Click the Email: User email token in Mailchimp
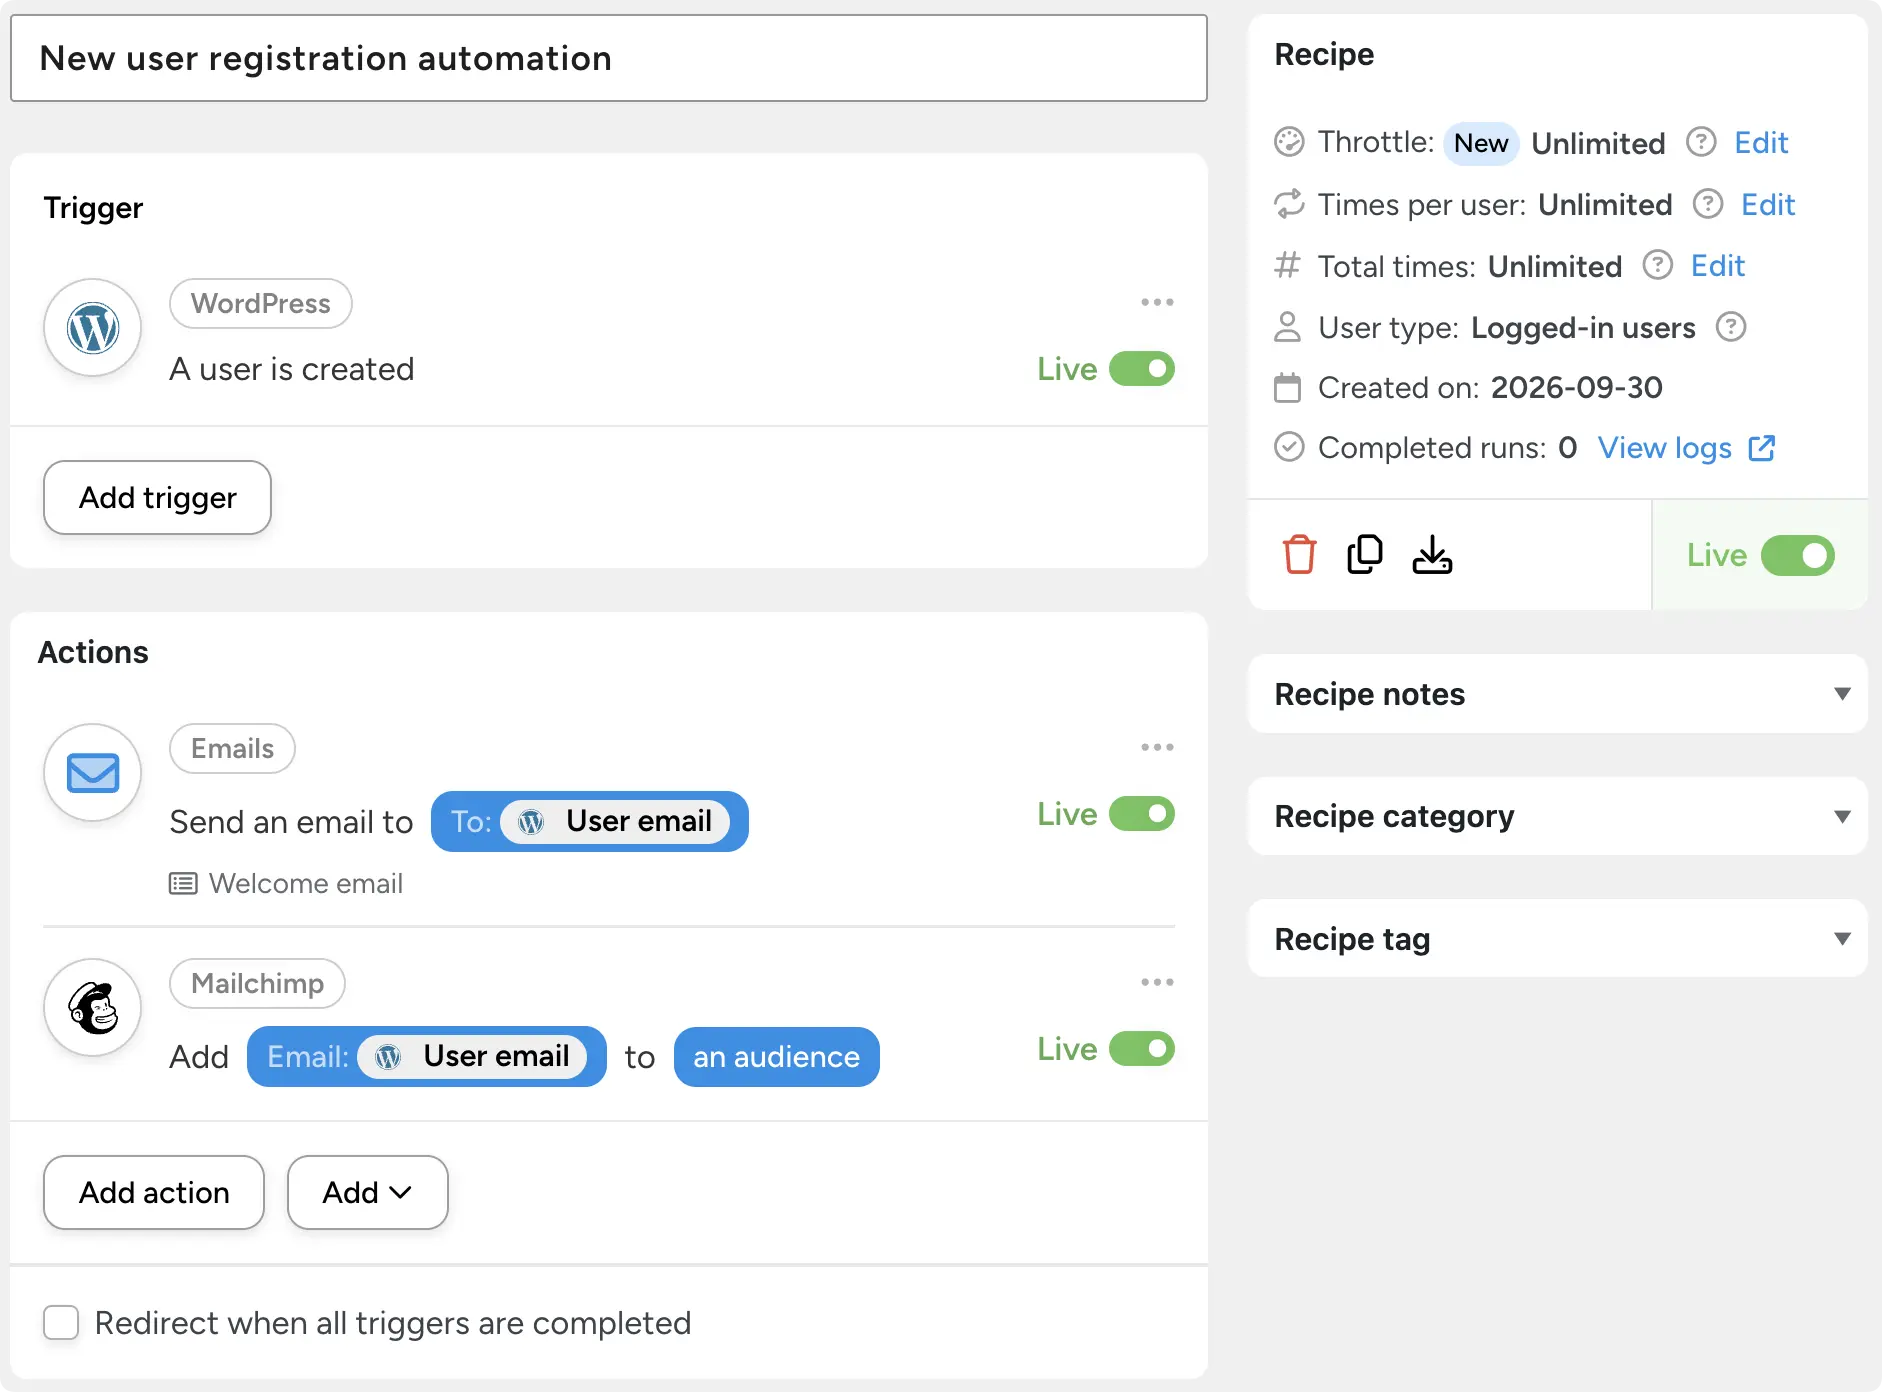The width and height of the screenshot is (1882, 1392). [x=427, y=1056]
